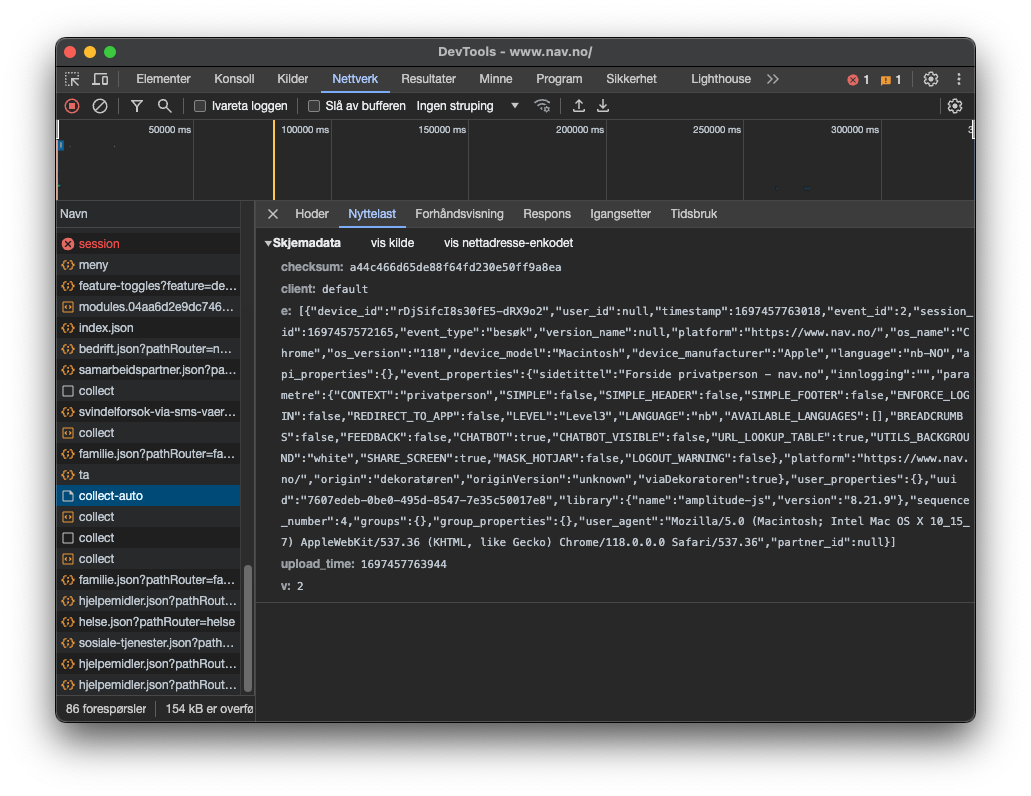Click the 86 forespørsler status entry

pyautogui.click(x=106, y=709)
